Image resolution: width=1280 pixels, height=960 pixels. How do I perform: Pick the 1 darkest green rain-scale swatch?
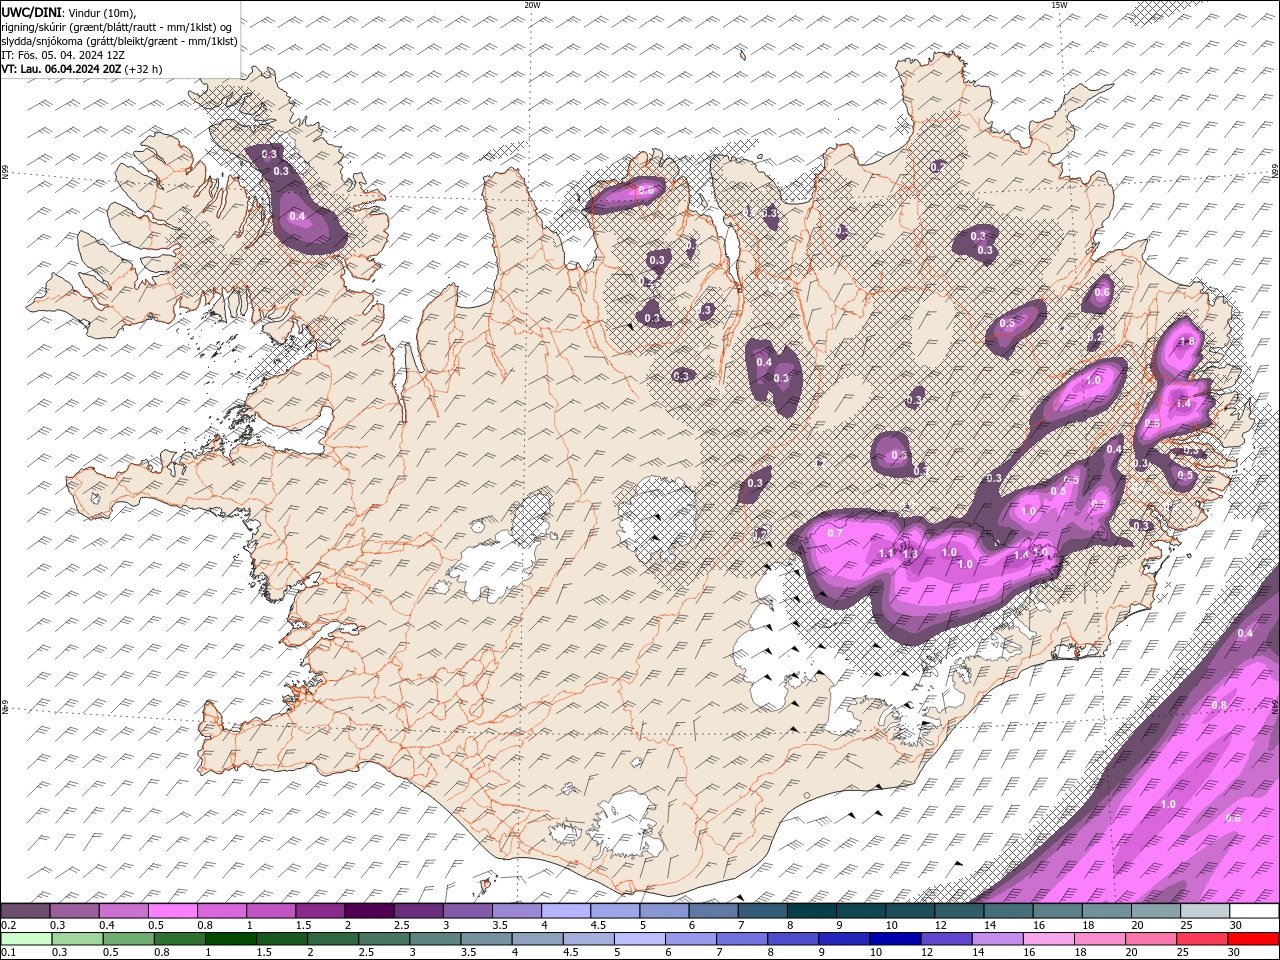coord(230,938)
